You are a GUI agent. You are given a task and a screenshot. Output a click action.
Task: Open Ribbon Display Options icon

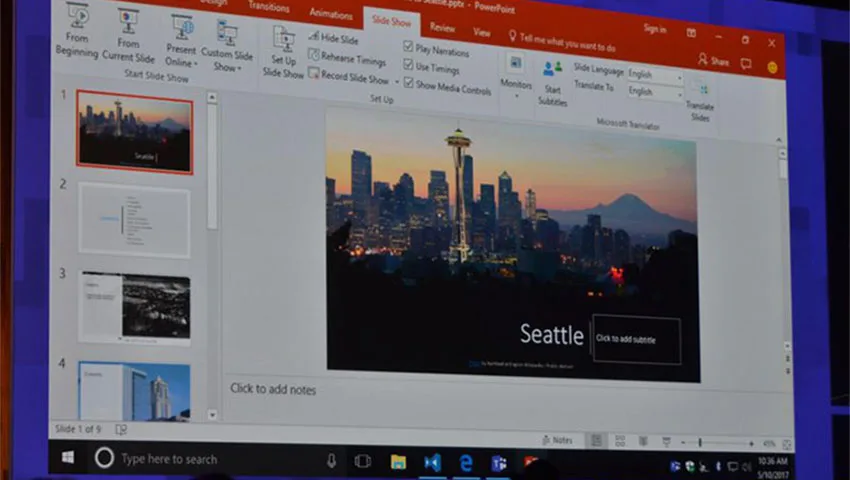tap(691, 33)
